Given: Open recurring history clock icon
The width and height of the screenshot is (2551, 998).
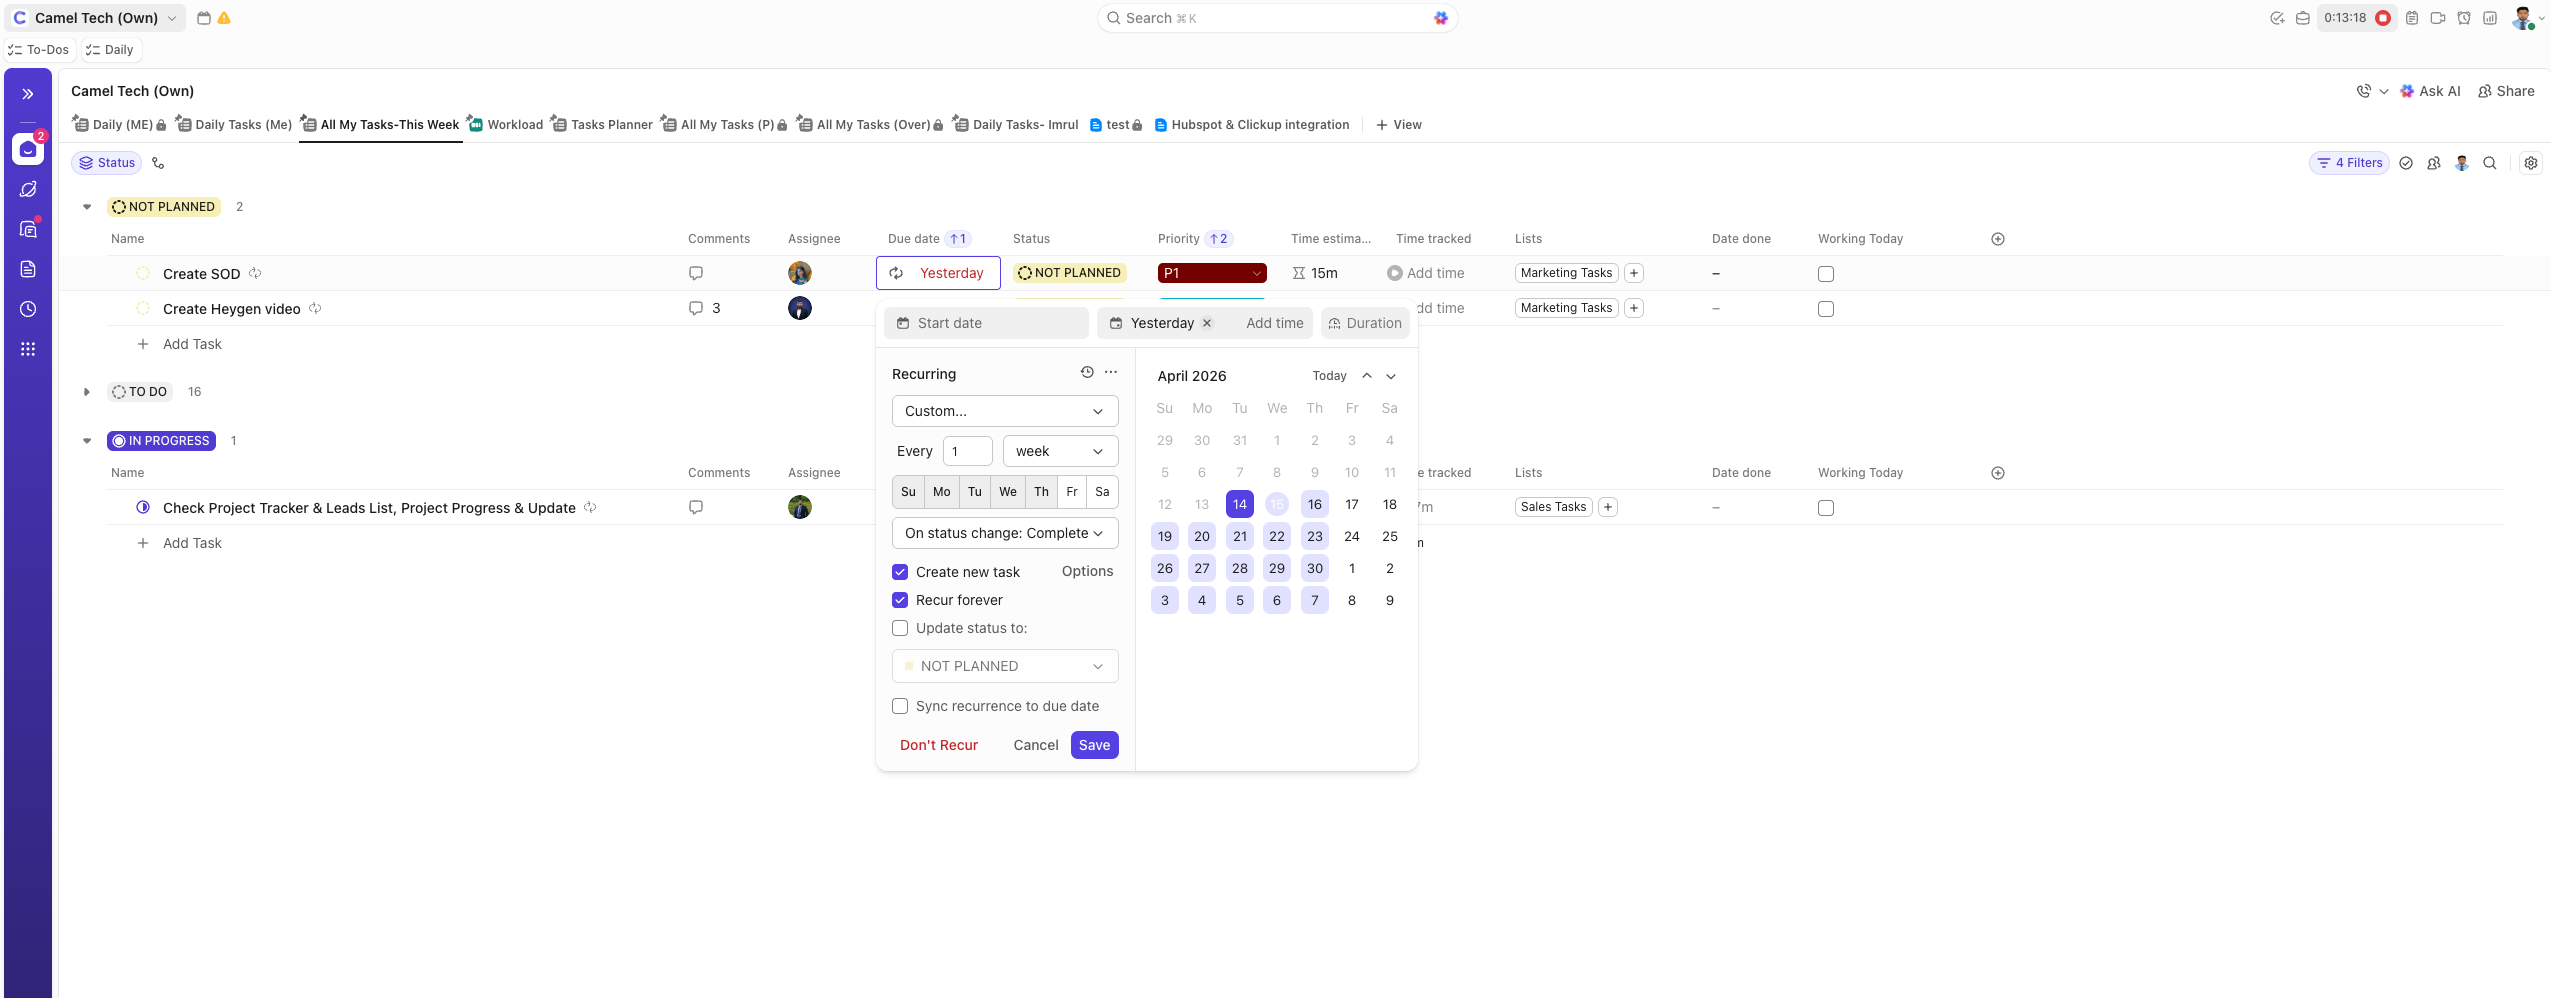Looking at the screenshot, I should tap(1087, 372).
